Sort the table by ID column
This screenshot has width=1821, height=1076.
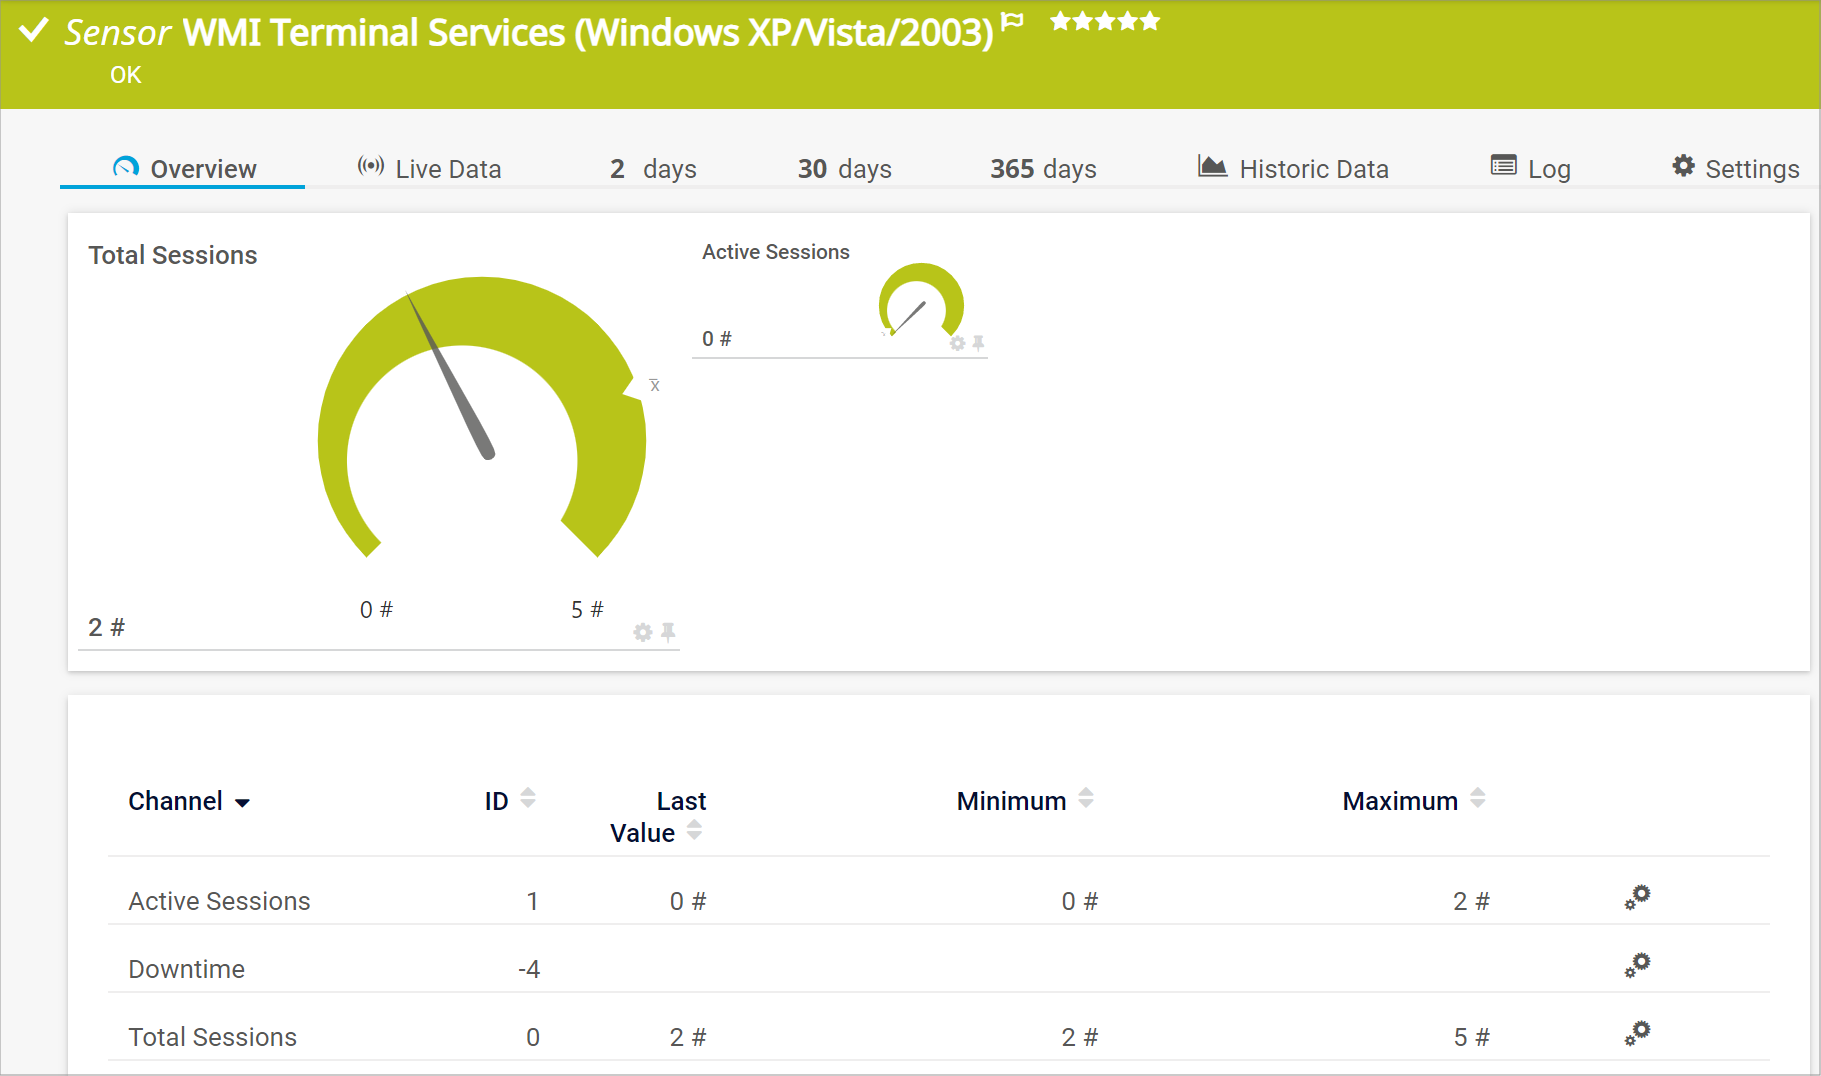tap(528, 798)
